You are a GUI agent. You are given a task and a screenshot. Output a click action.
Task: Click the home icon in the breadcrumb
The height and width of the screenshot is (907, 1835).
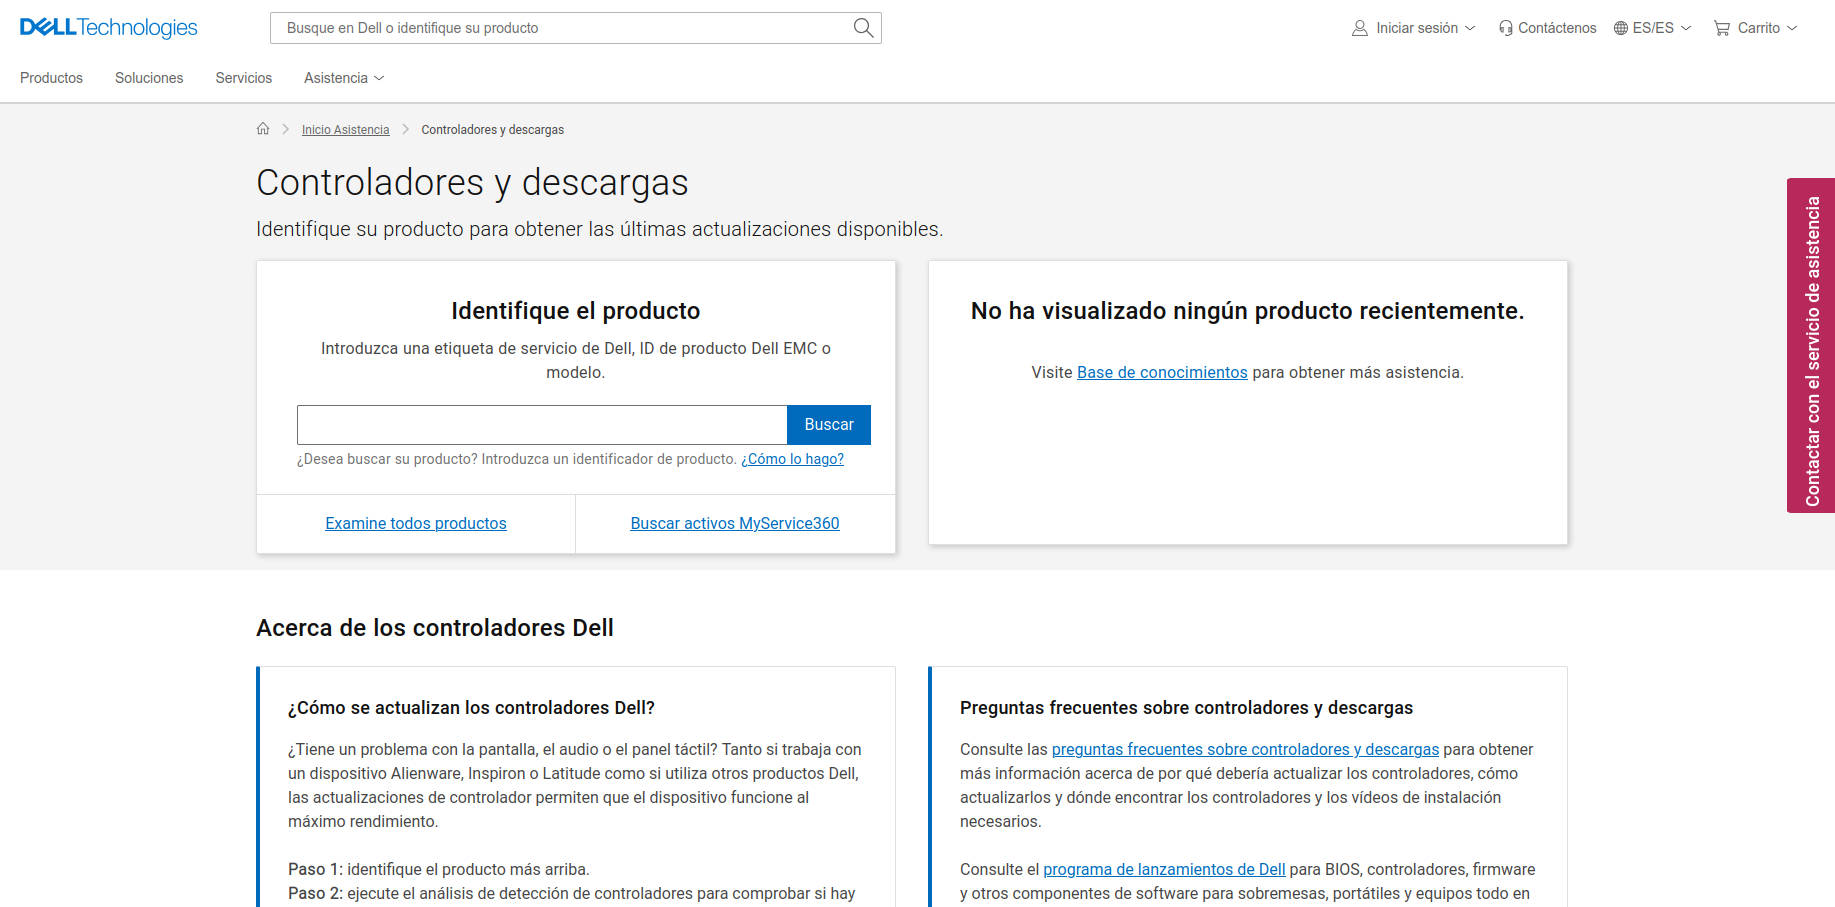pyautogui.click(x=263, y=129)
